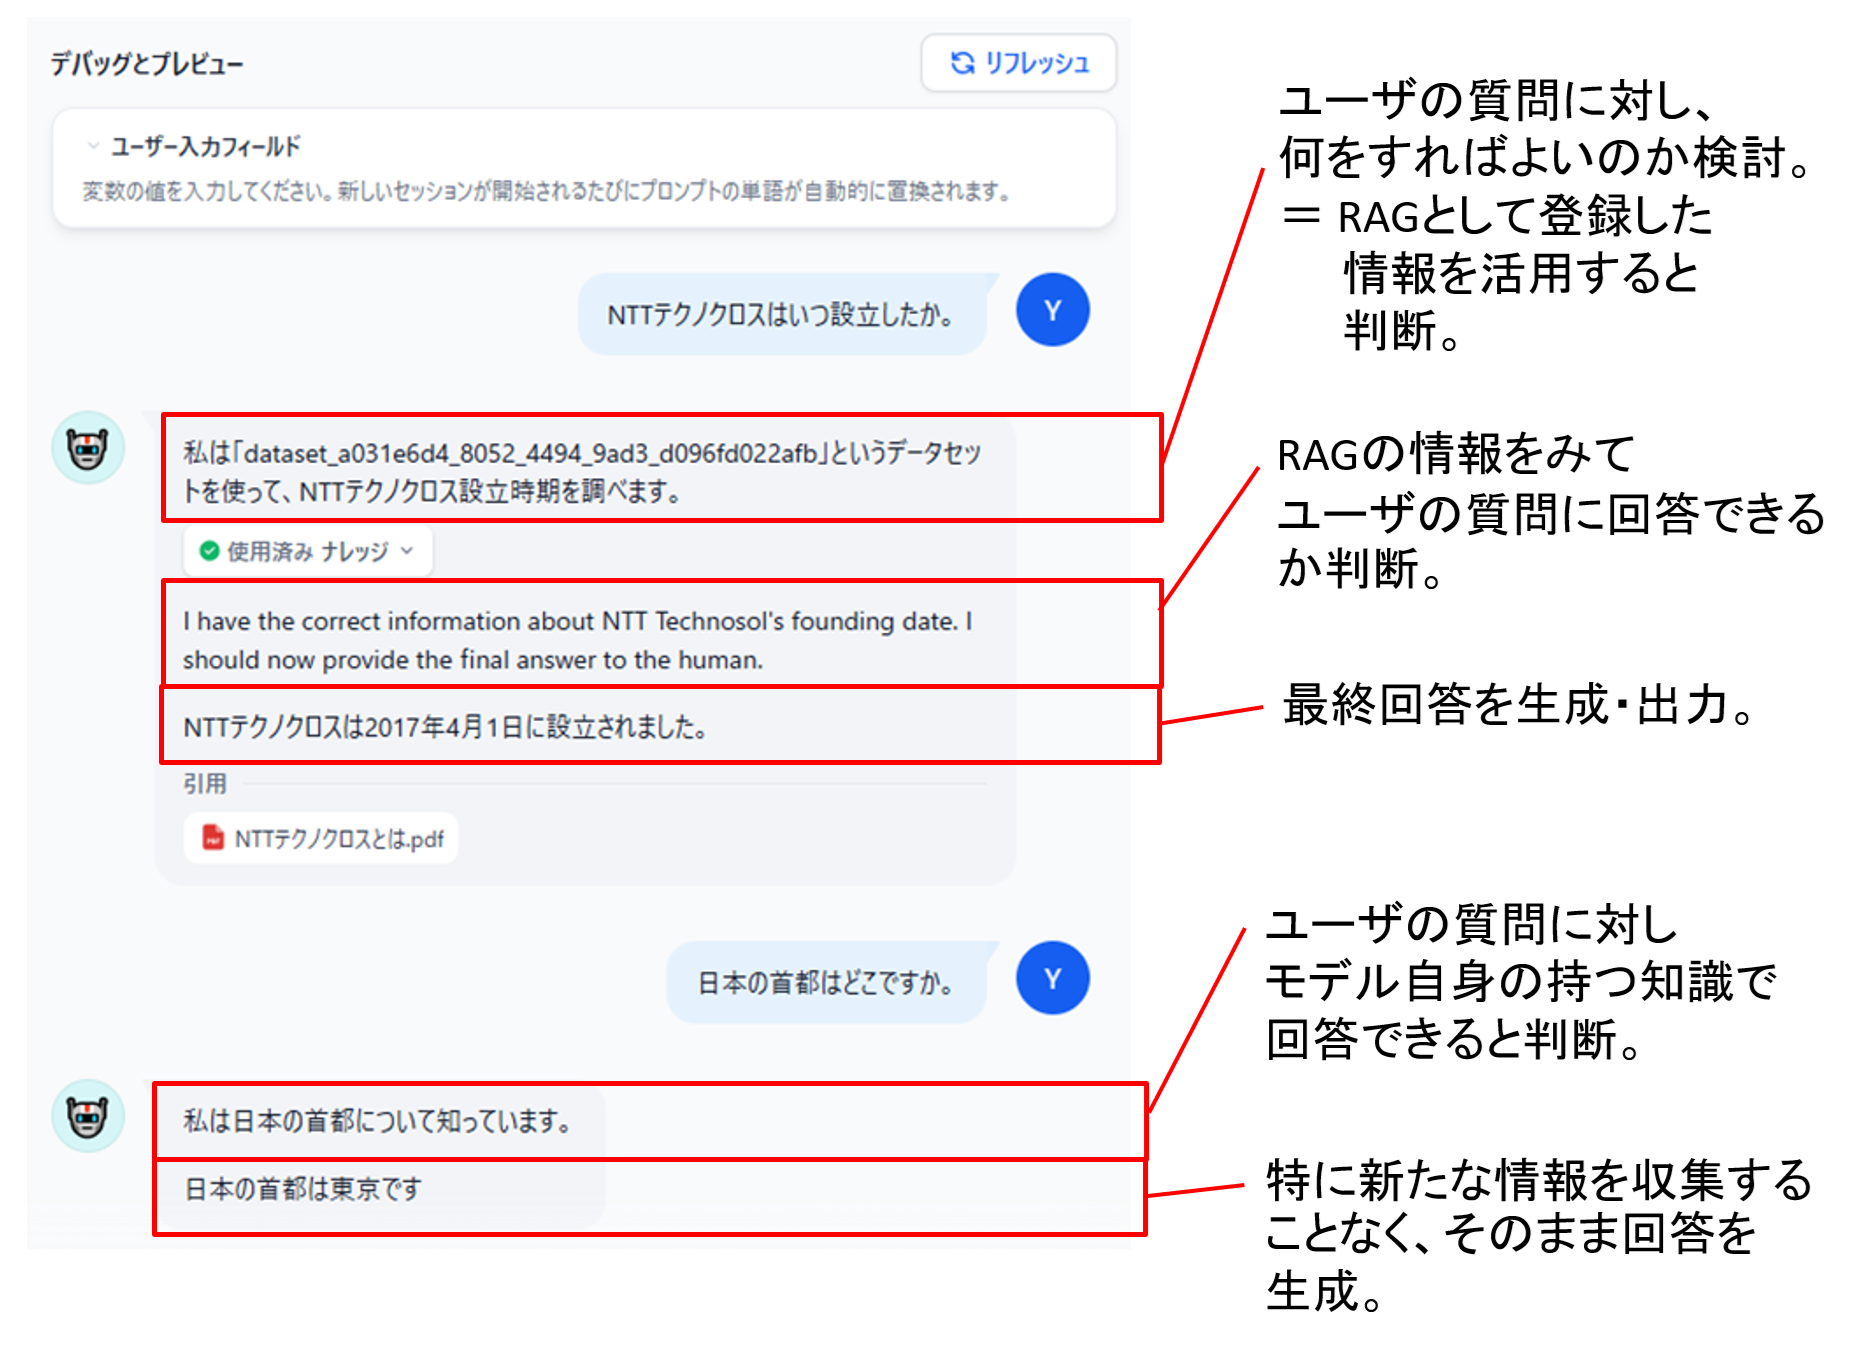Click the first robot assistant avatar
This screenshot has width=1866, height=1363.
(88, 447)
